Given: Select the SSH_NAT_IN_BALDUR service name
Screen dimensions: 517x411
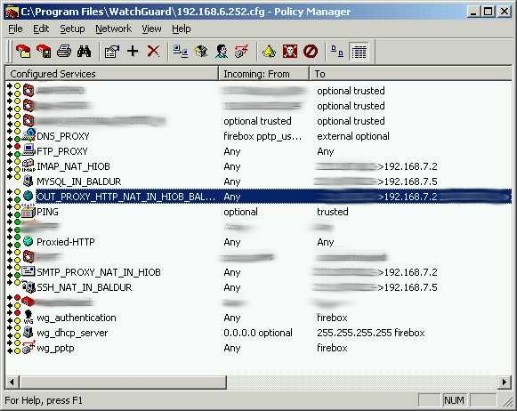Looking at the screenshot, I should click(84, 287).
